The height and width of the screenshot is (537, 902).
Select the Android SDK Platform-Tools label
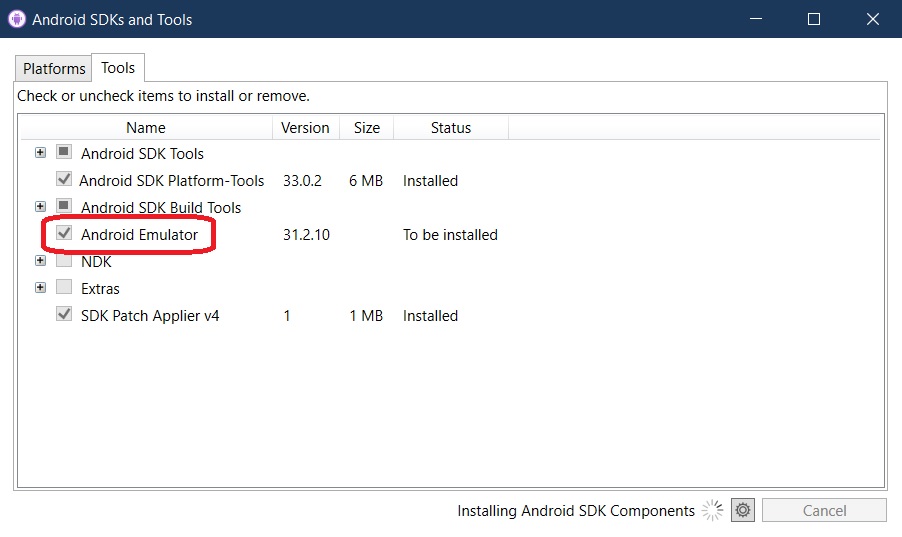(171, 181)
